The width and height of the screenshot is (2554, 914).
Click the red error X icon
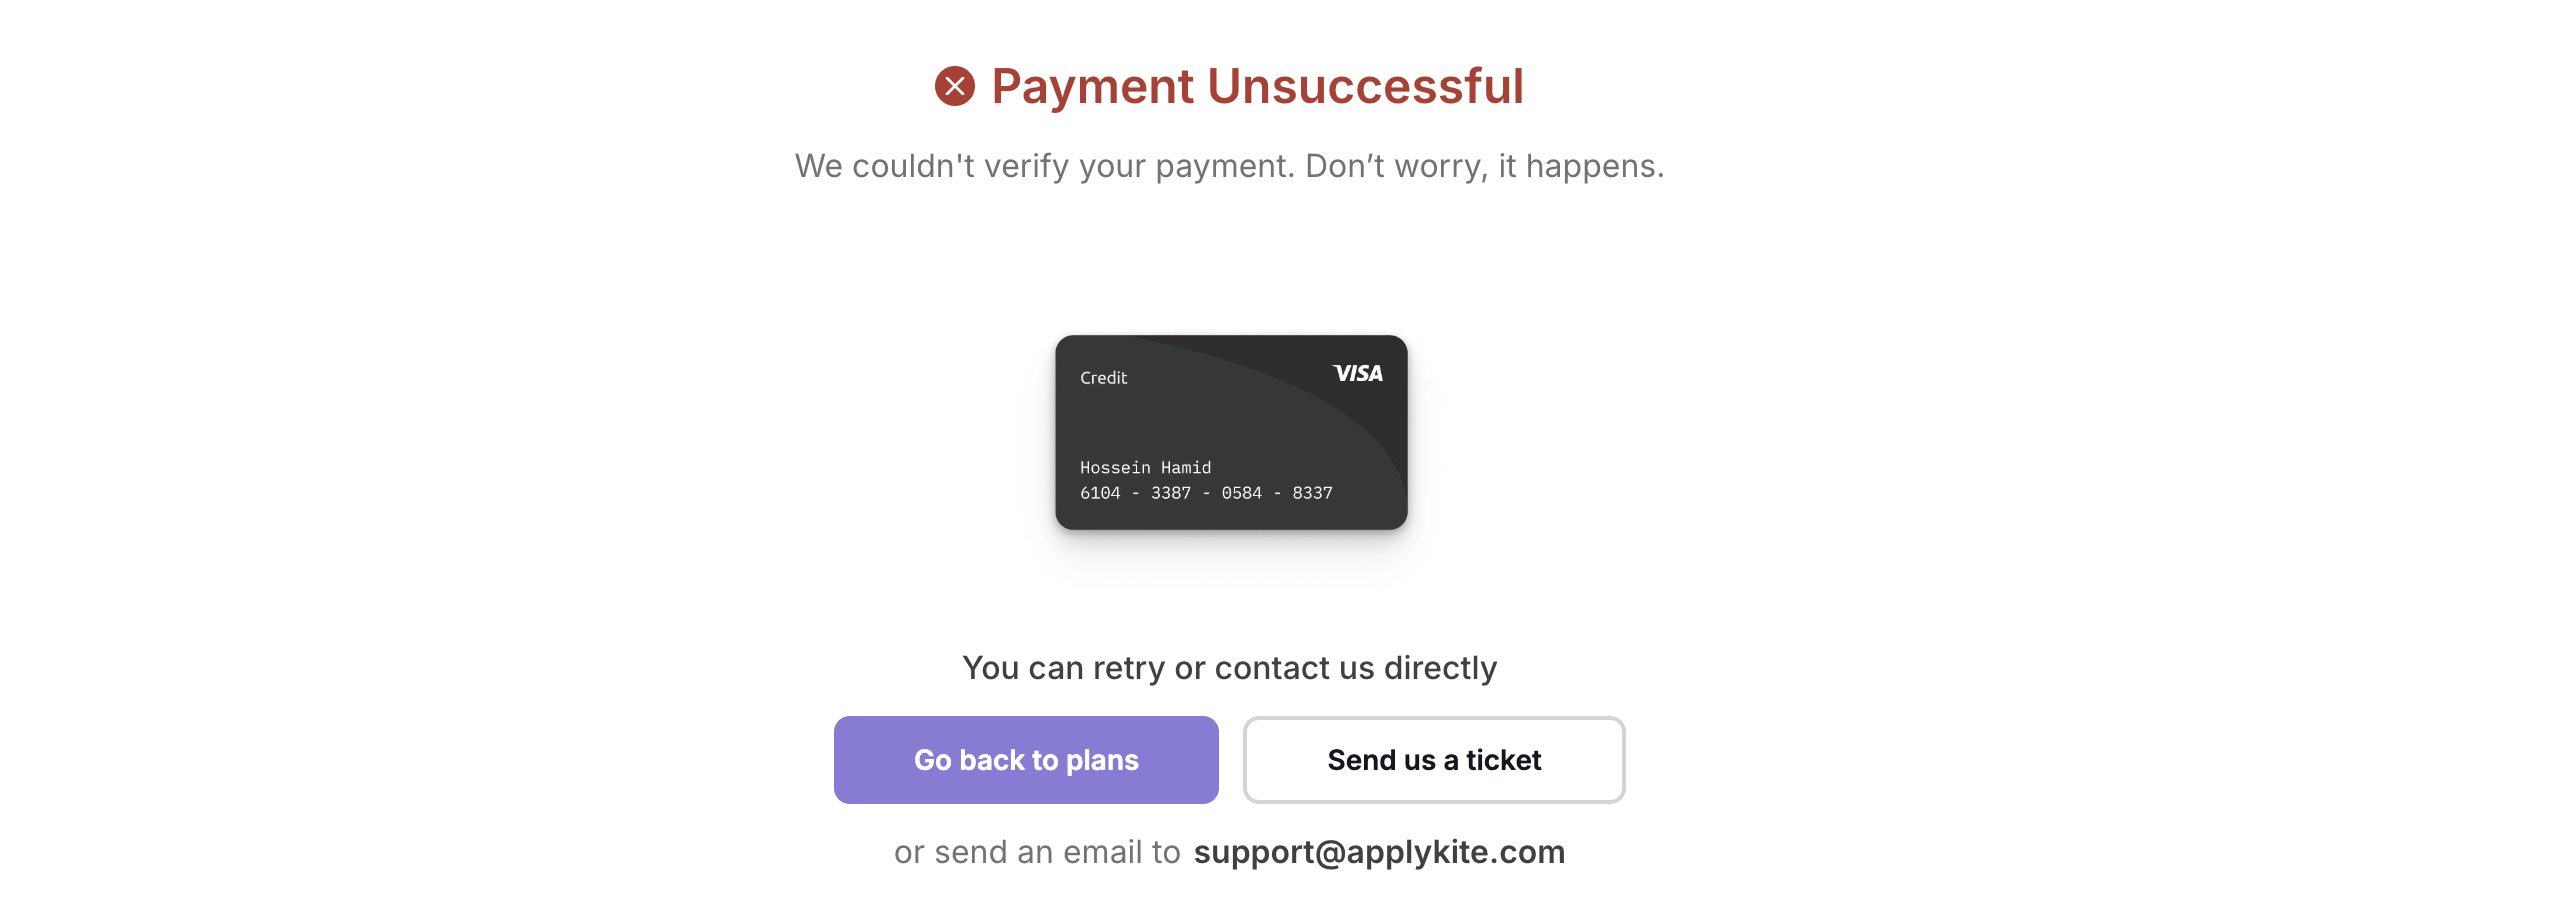pyautogui.click(x=954, y=86)
